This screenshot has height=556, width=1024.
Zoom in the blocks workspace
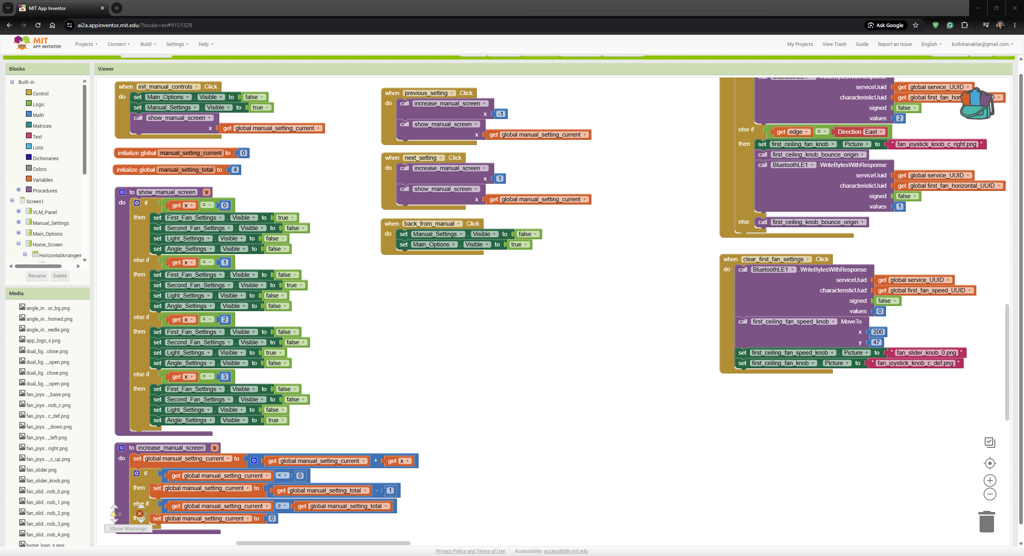(x=990, y=481)
